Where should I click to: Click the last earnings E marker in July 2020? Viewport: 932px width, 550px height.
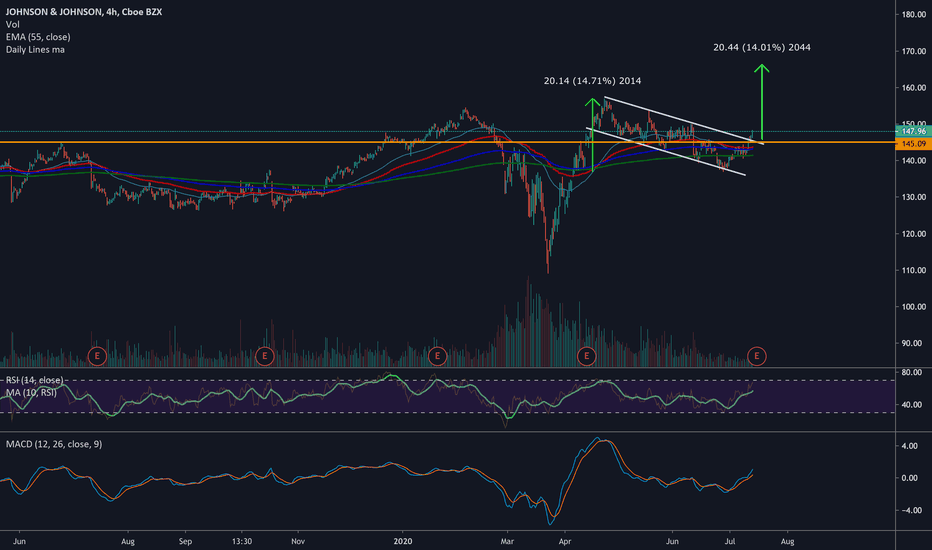tap(757, 356)
